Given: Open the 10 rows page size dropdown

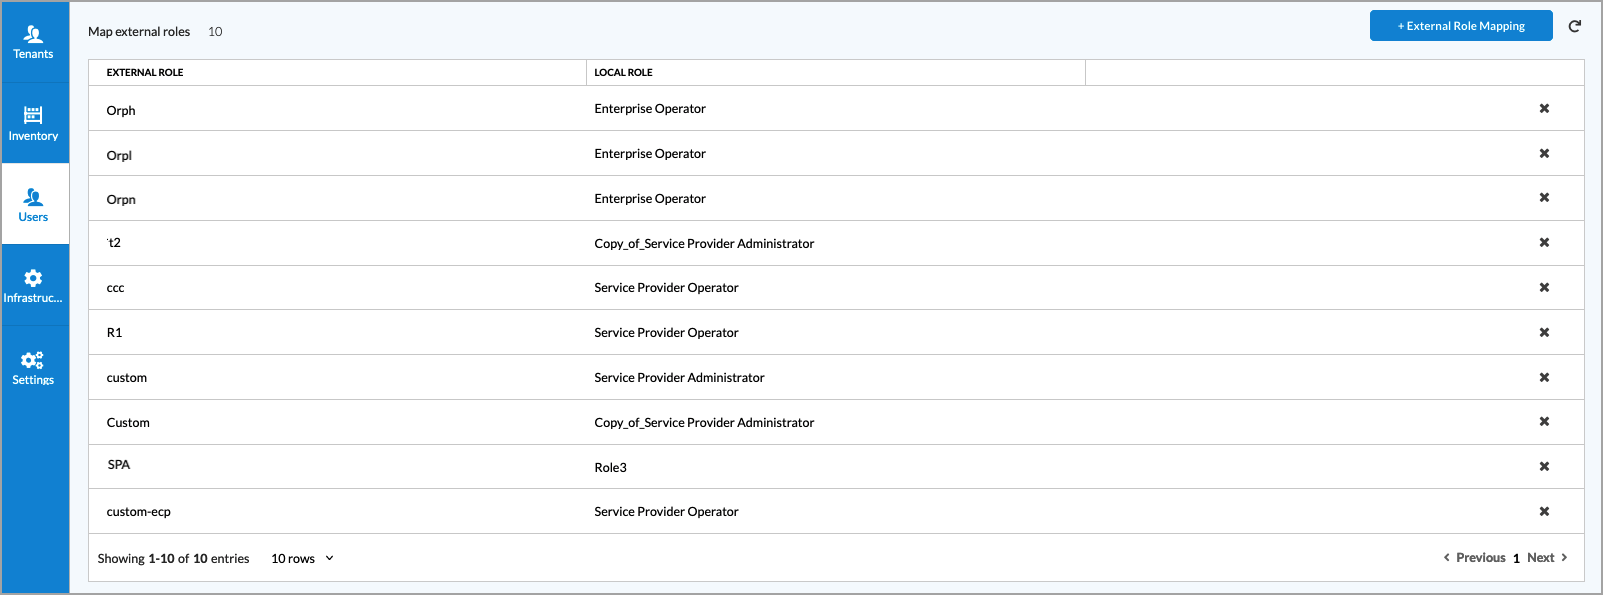Looking at the screenshot, I should 302,558.
